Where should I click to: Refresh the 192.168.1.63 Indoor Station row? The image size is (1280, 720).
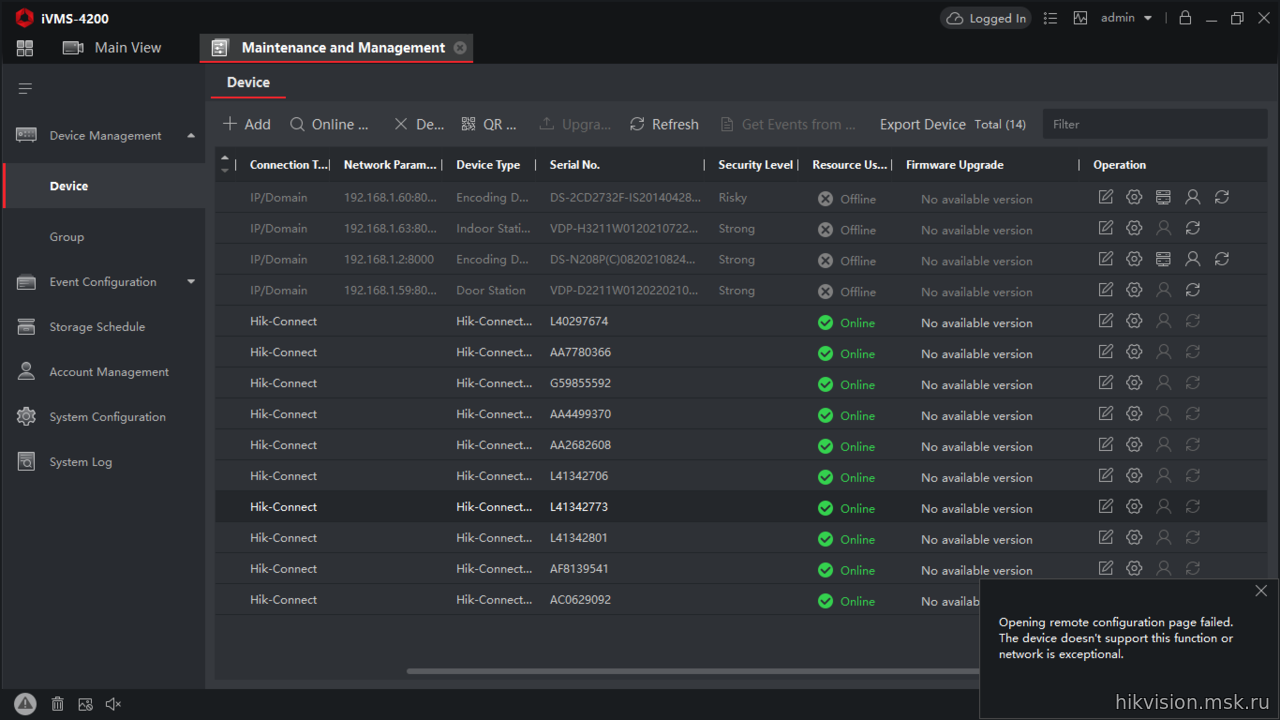click(x=1192, y=228)
